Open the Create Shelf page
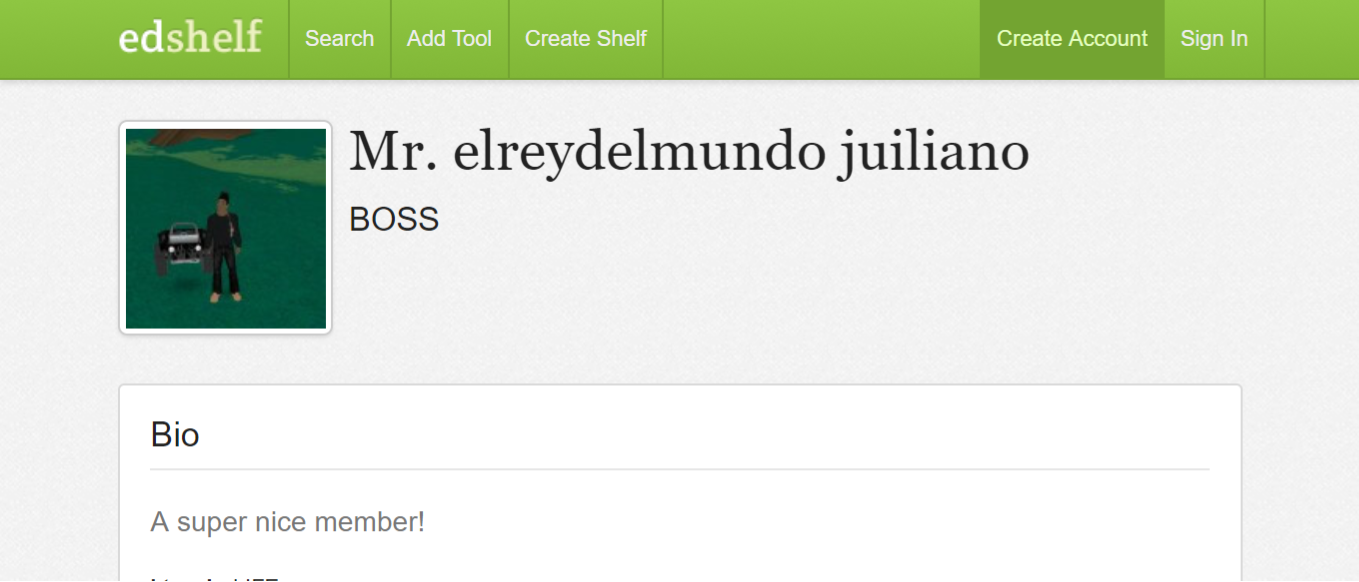The width and height of the screenshot is (1359, 582). coord(585,39)
